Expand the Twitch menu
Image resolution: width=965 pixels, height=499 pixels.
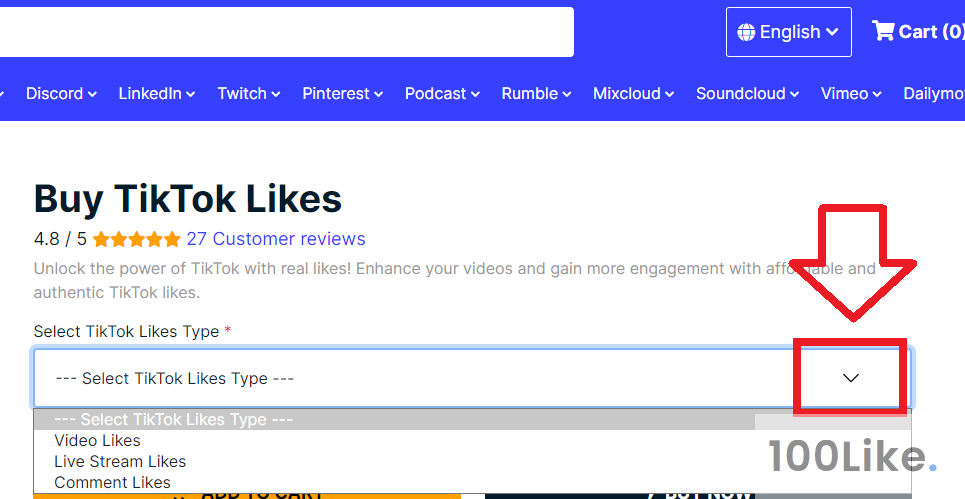pyautogui.click(x=249, y=94)
